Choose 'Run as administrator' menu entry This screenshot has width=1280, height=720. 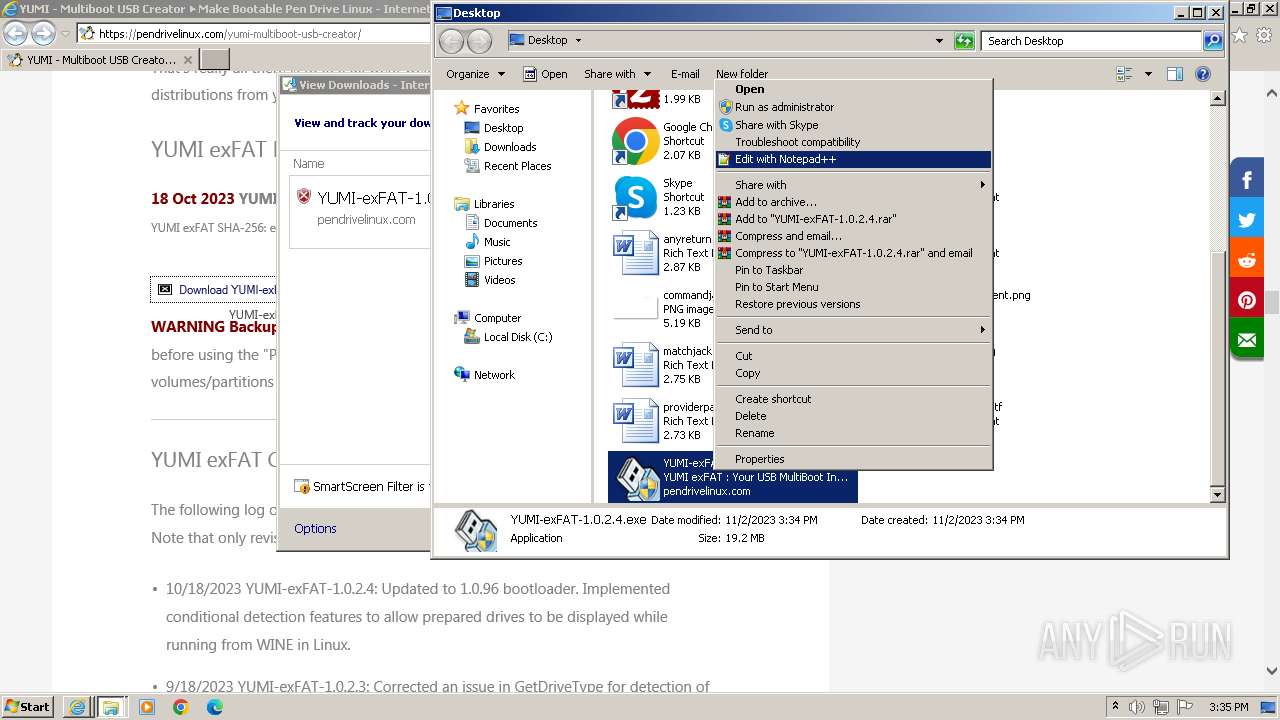pyautogui.click(x=853, y=107)
